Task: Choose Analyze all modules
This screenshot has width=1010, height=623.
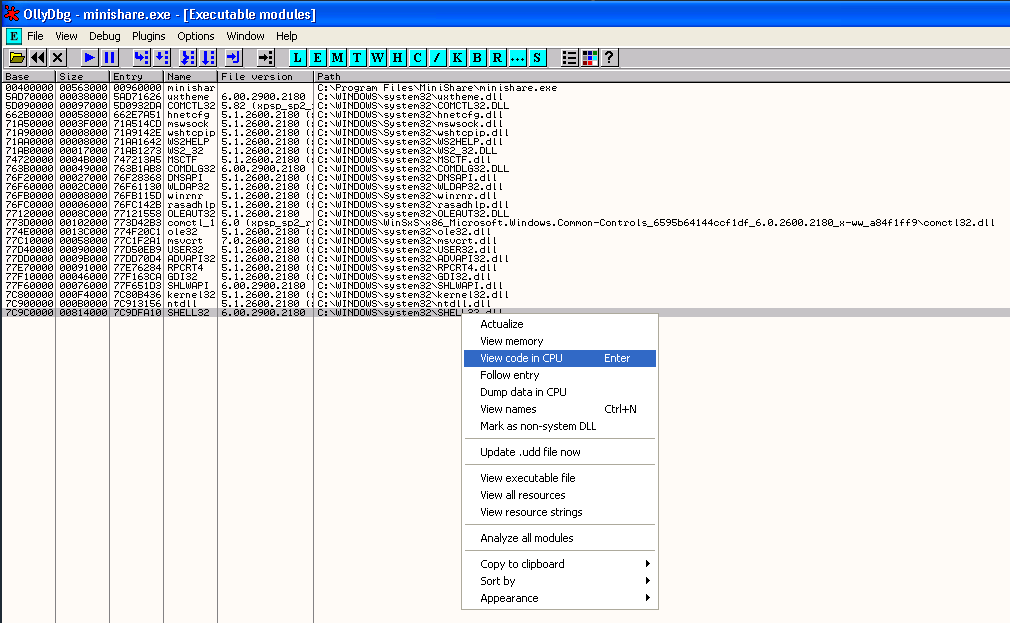Action: [560, 538]
